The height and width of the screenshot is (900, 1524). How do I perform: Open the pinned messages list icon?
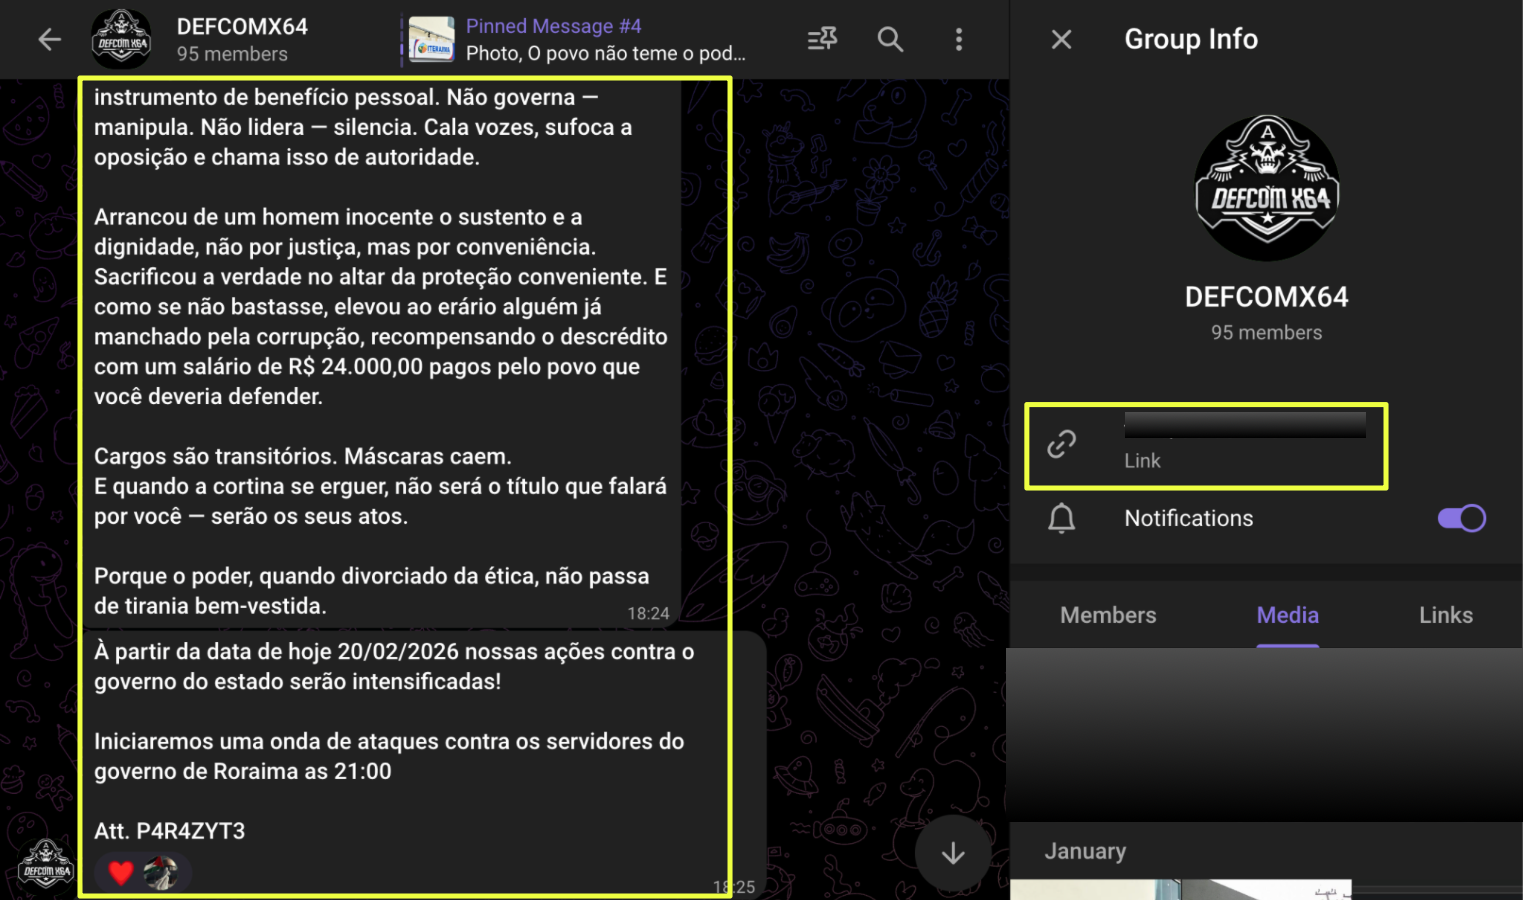coord(822,39)
